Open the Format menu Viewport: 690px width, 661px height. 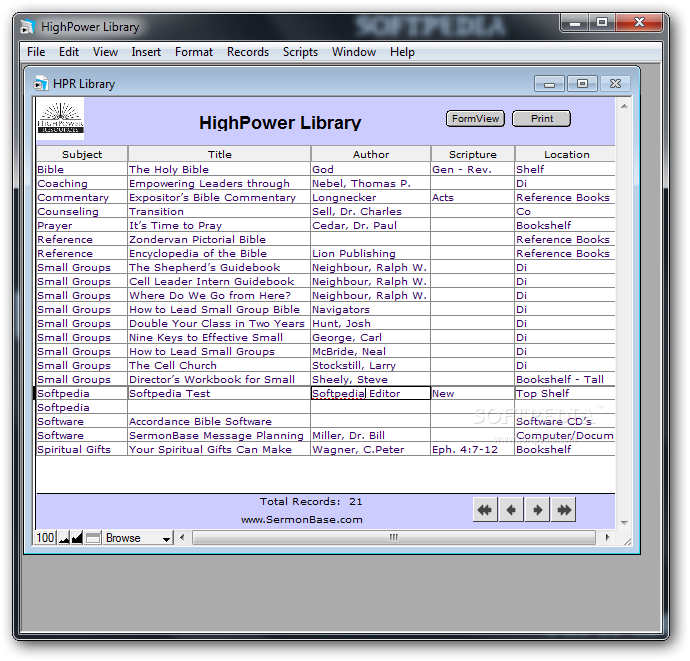(x=194, y=52)
